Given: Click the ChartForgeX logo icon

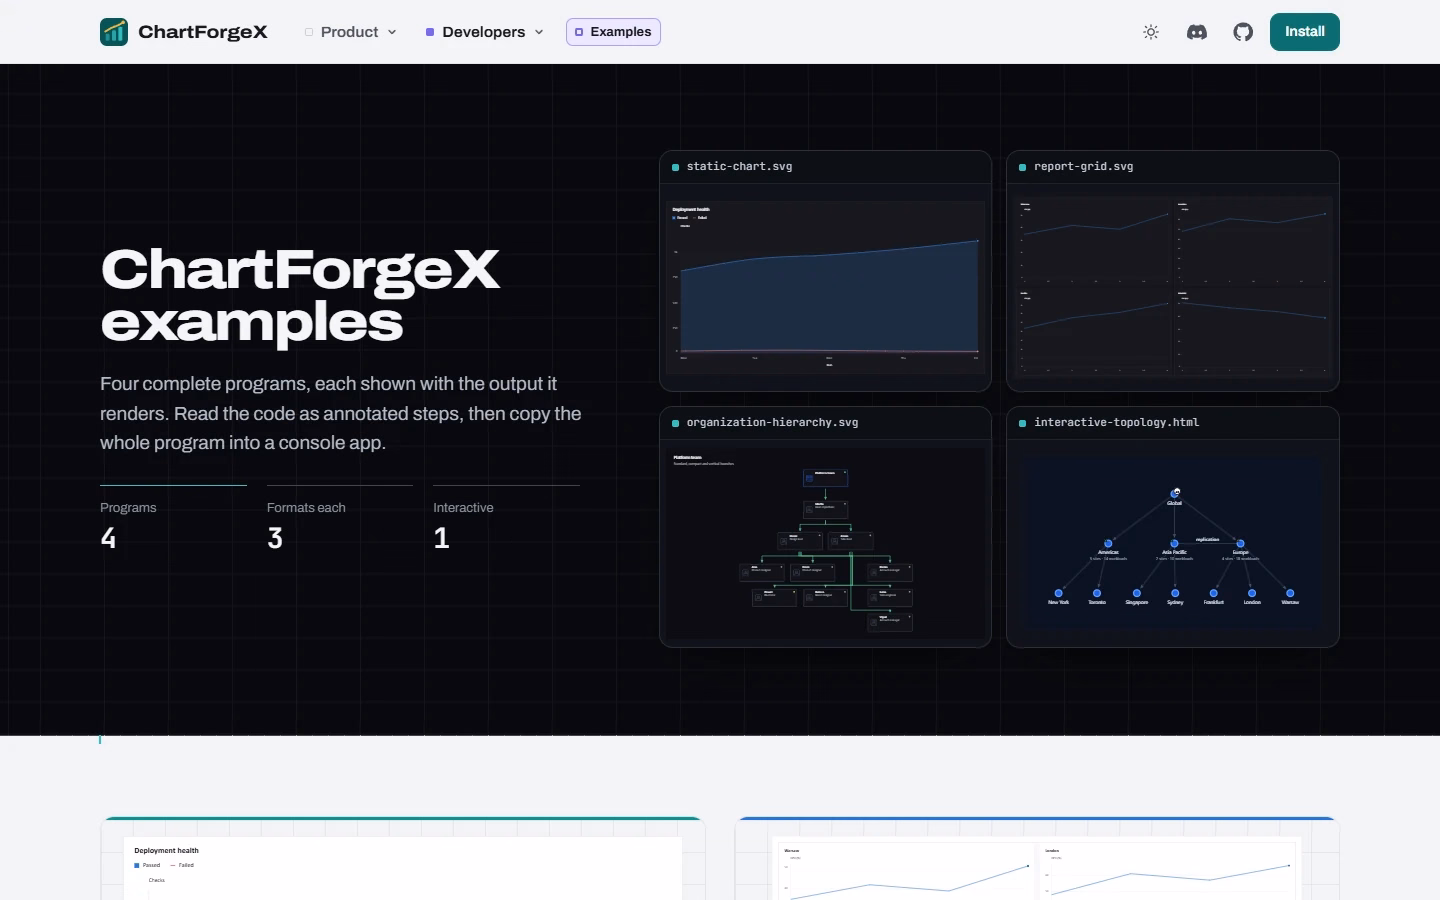Looking at the screenshot, I should (x=114, y=32).
